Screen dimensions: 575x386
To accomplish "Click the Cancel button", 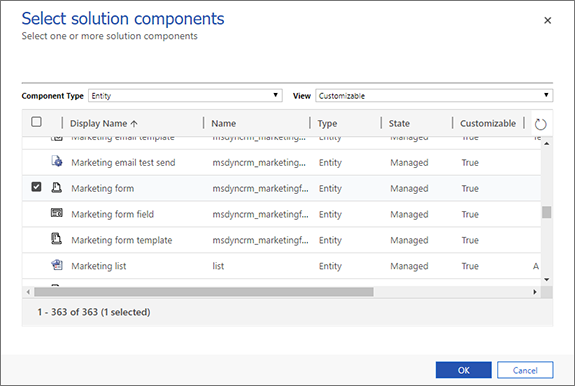I will [x=525, y=370].
